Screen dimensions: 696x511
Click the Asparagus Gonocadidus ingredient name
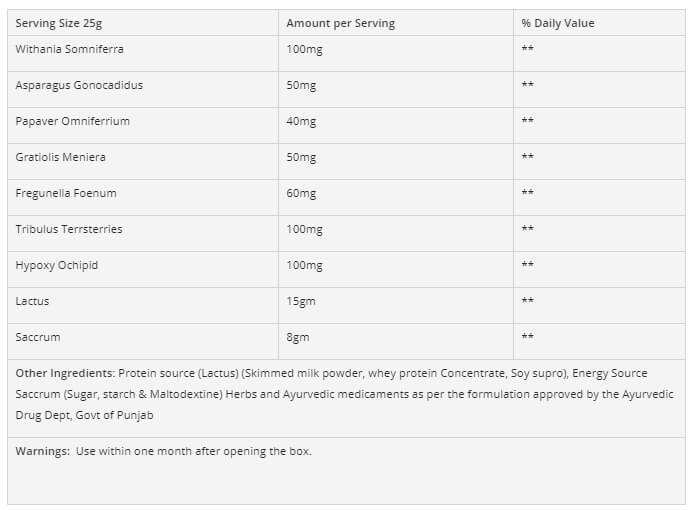point(79,85)
